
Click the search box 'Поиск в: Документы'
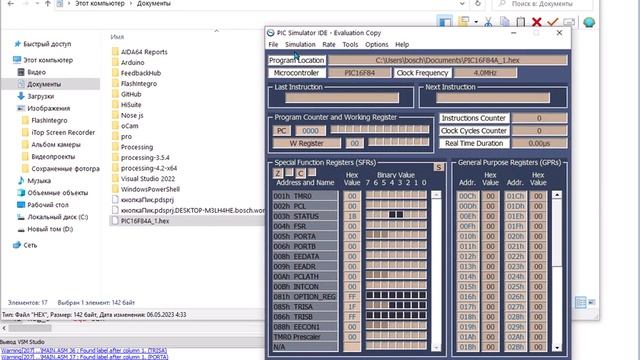pyautogui.click(x=543, y=4)
